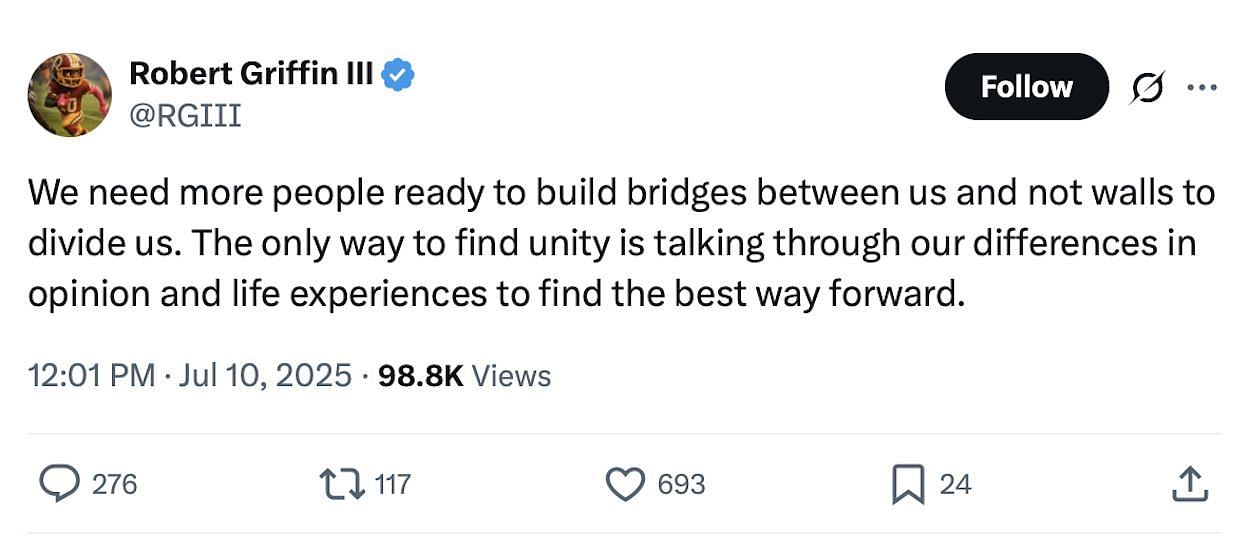Click the 276 replies count
This screenshot has height=534, width=1250.
click(x=114, y=484)
